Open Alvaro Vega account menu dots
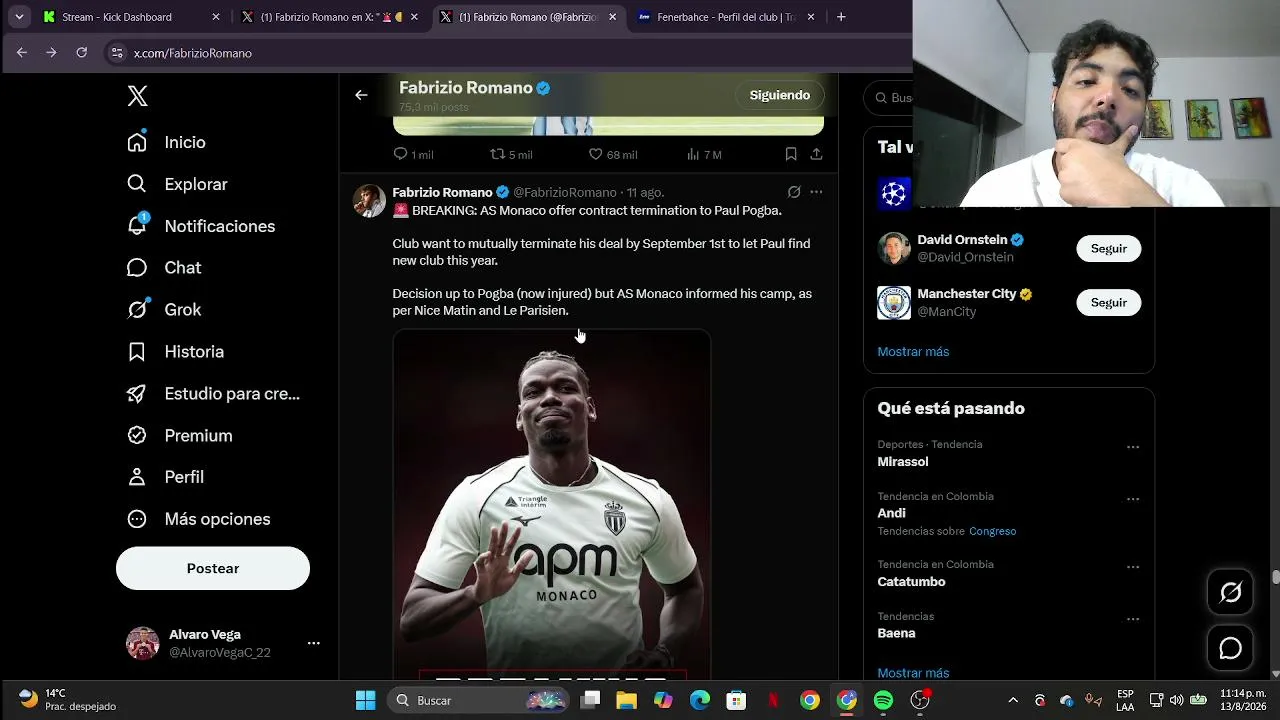Screen dimensions: 1280x720 coord(313,643)
